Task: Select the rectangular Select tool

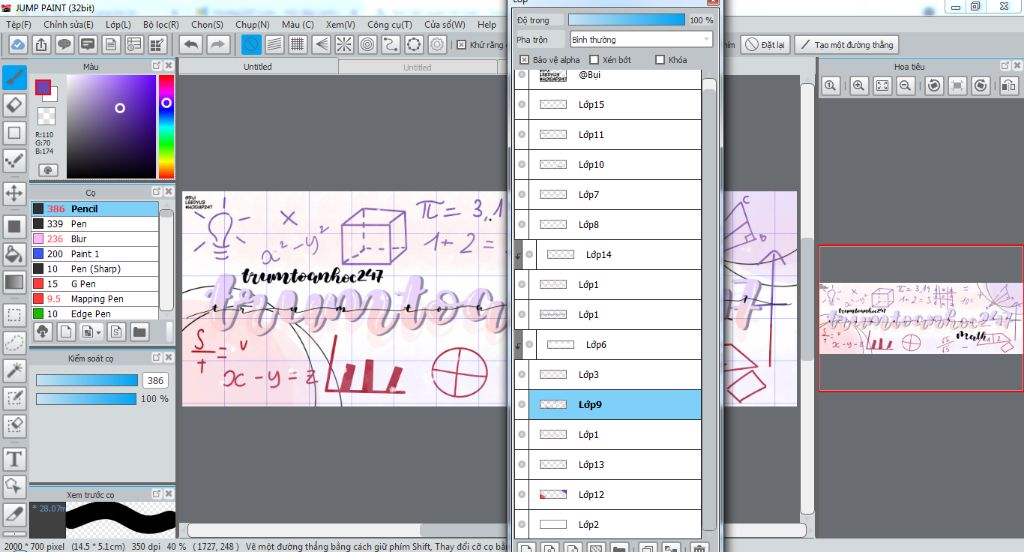Action: [14, 315]
